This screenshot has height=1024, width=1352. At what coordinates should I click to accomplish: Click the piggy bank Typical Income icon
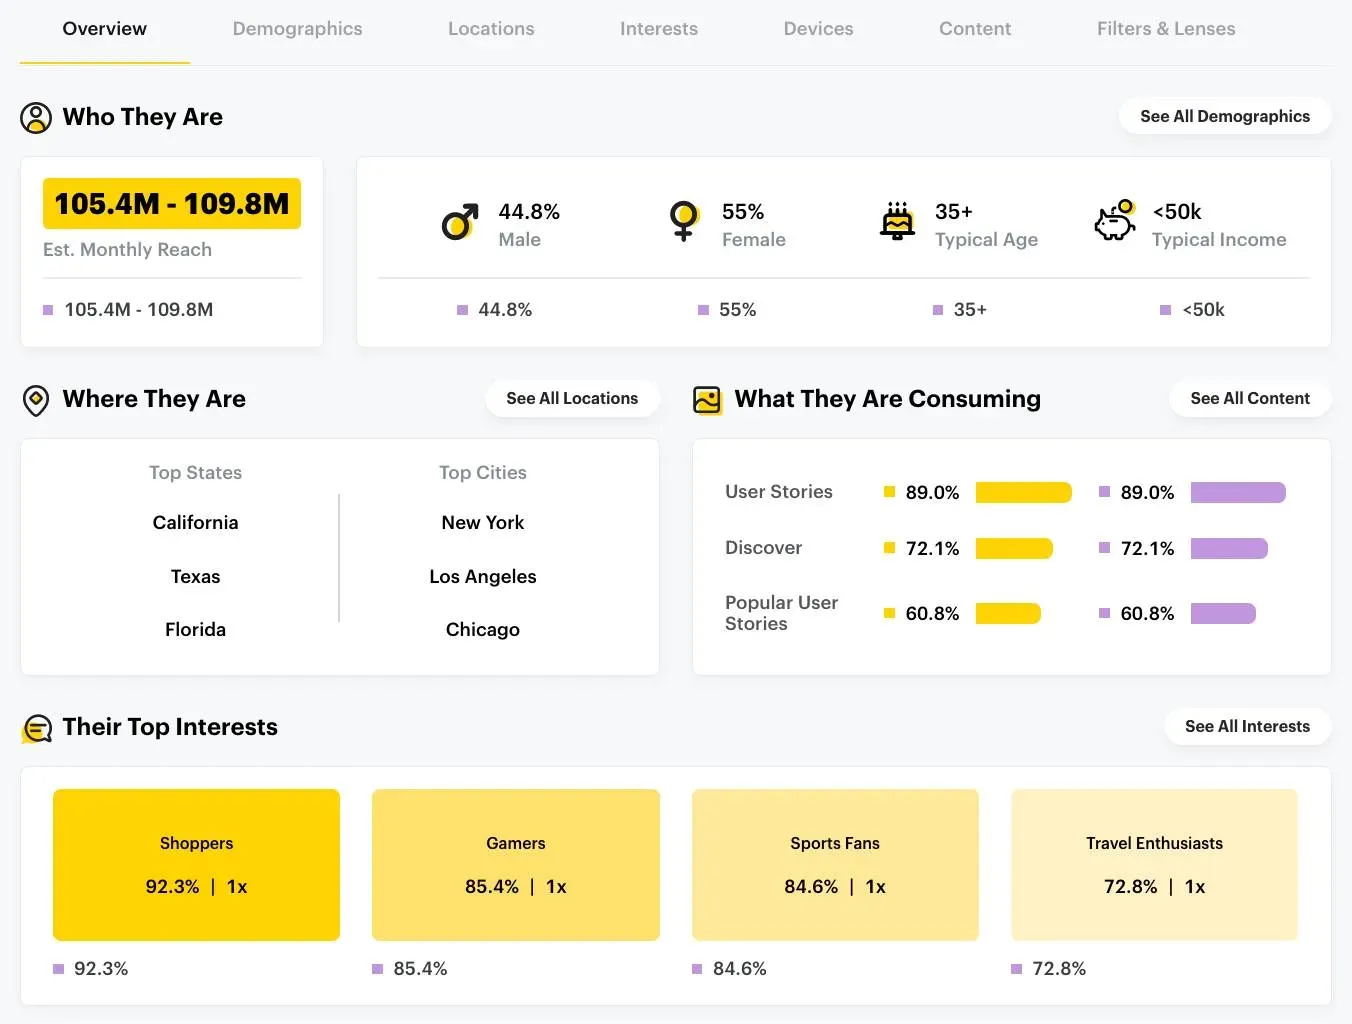(x=1115, y=221)
